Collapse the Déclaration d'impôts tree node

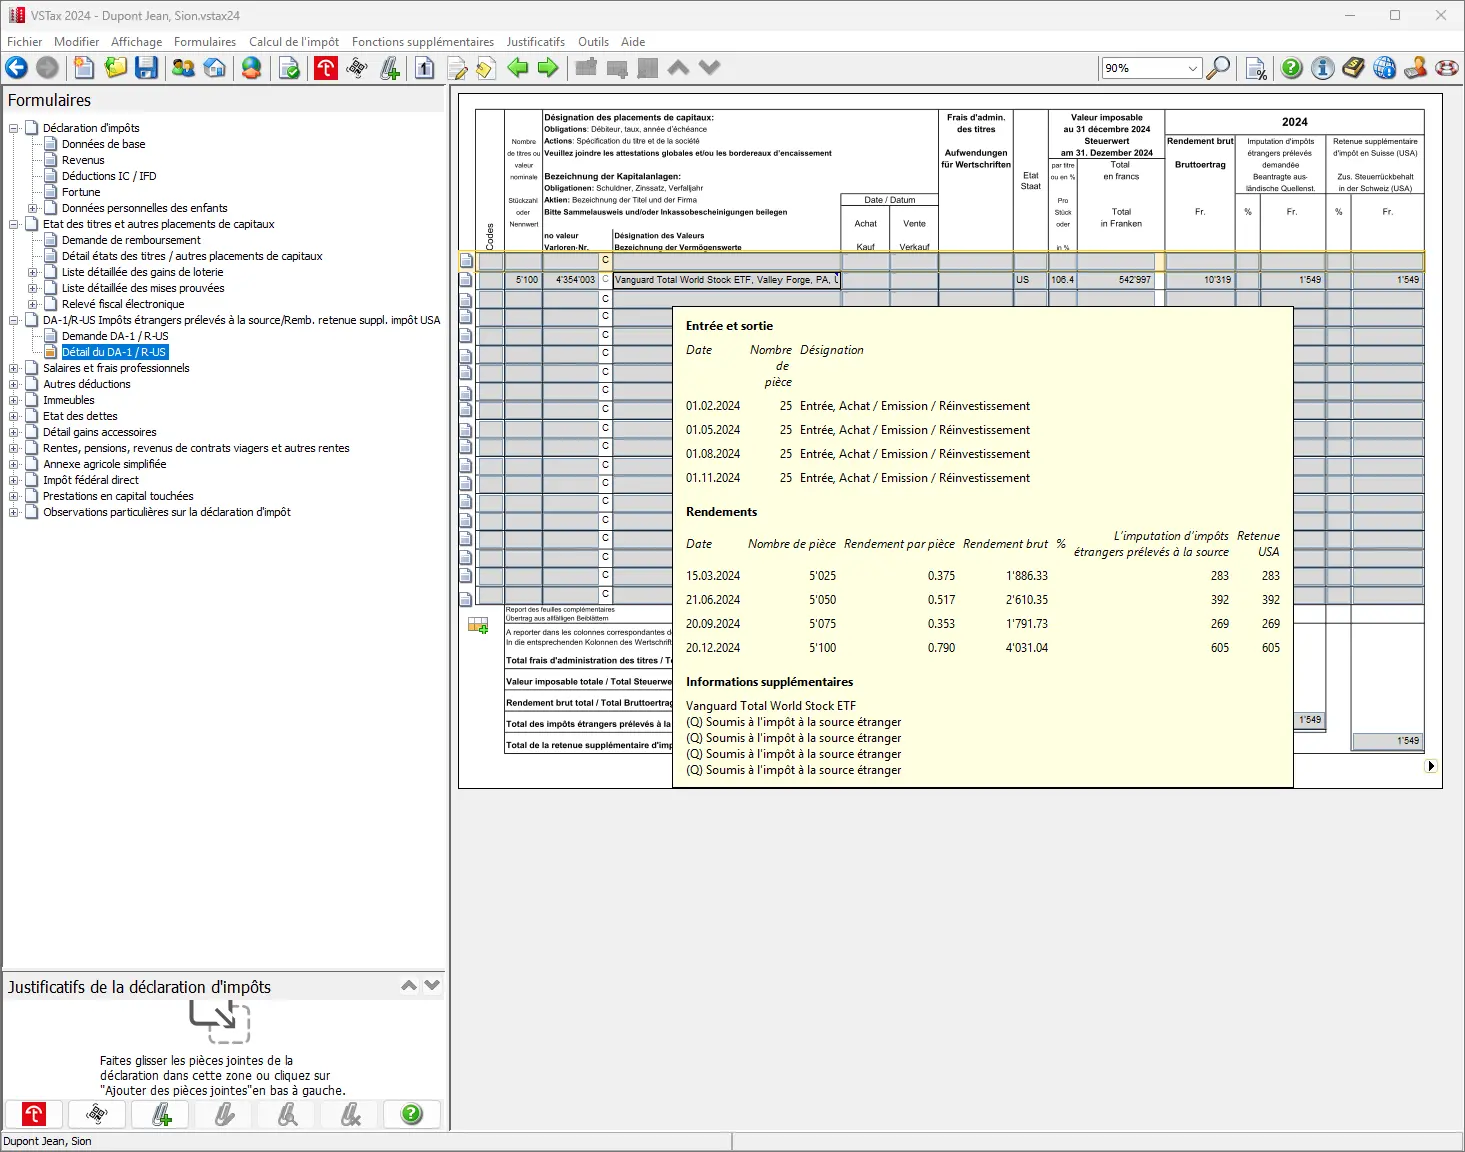[14, 128]
